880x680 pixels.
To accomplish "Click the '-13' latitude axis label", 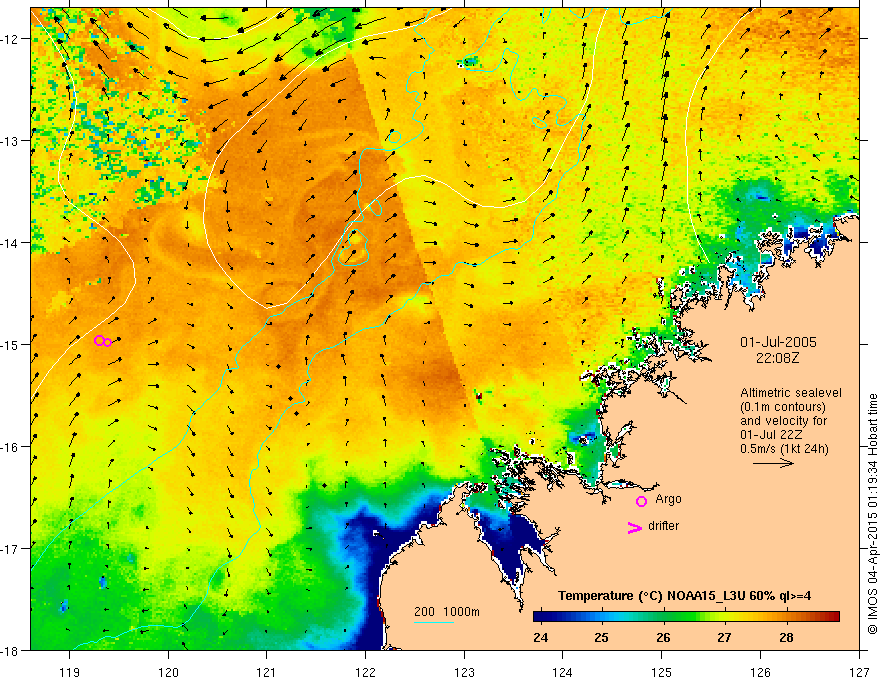I will 10,140.
